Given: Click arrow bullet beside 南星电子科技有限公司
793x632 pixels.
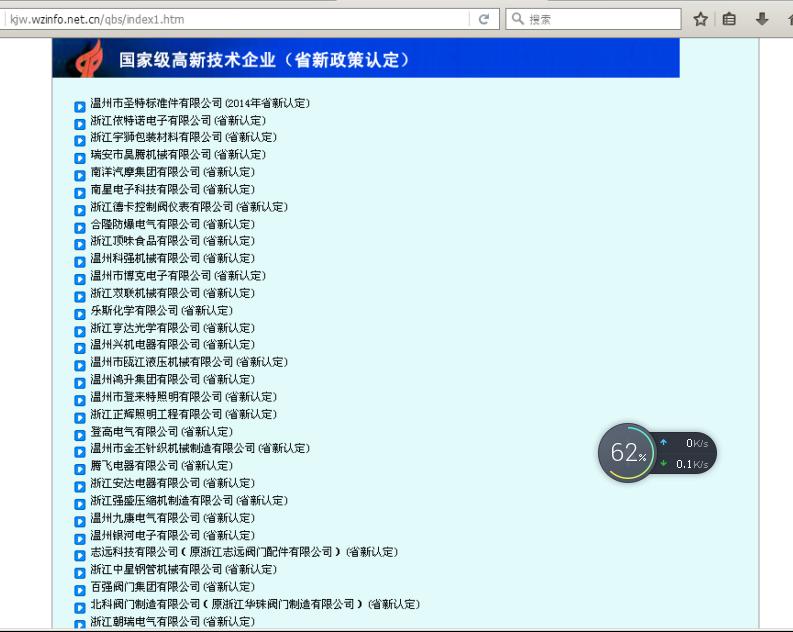Looking at the screenshot, I should (x=80, y=193).
